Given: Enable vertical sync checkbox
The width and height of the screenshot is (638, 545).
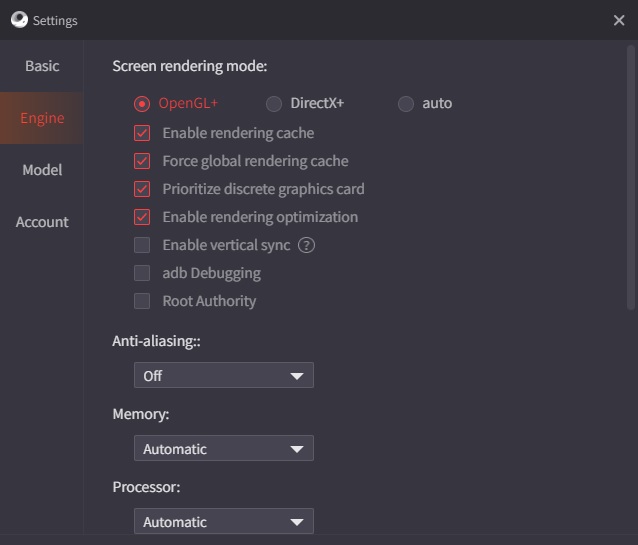Looking at the screenshot, I should click(142, 245).
